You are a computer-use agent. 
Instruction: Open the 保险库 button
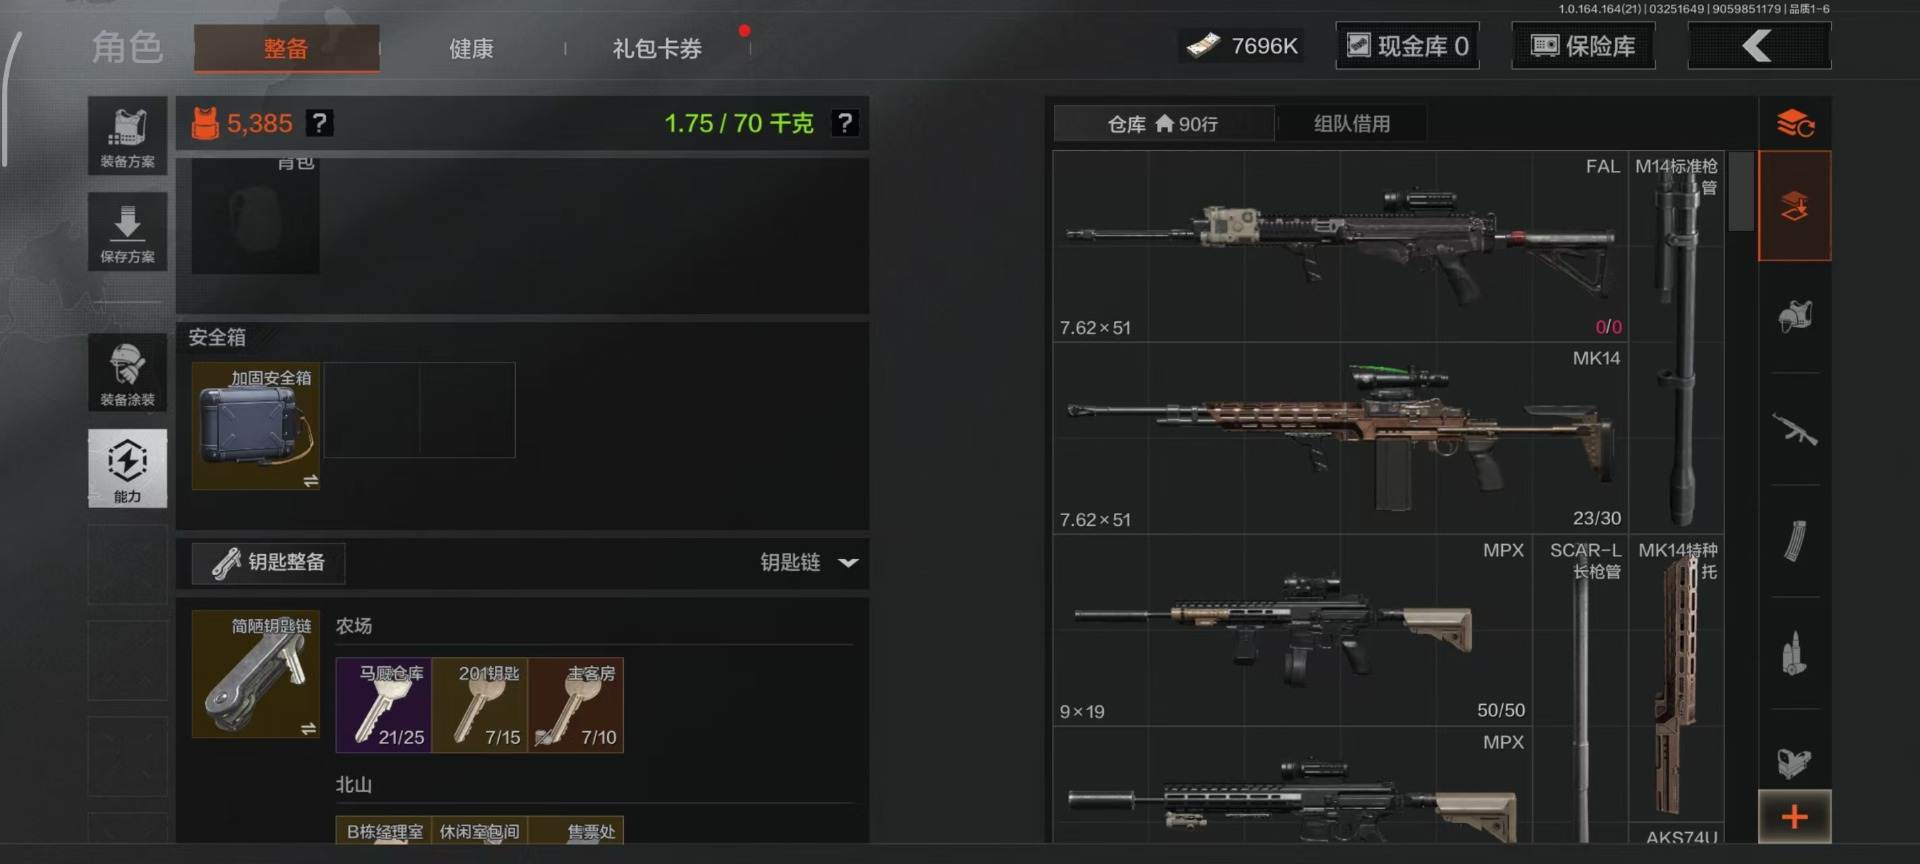click(x=1583, y=46)
